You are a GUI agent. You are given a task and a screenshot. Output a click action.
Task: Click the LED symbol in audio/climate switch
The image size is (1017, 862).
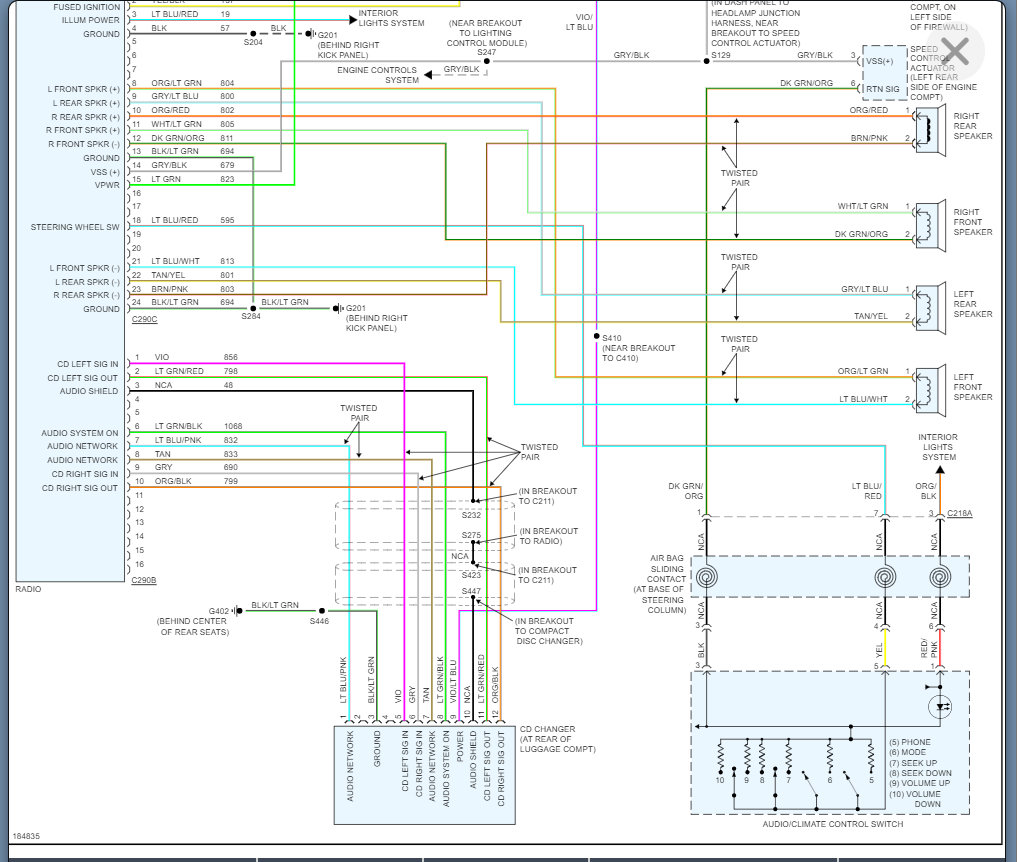pyautogui.click(x=940, y=706)
